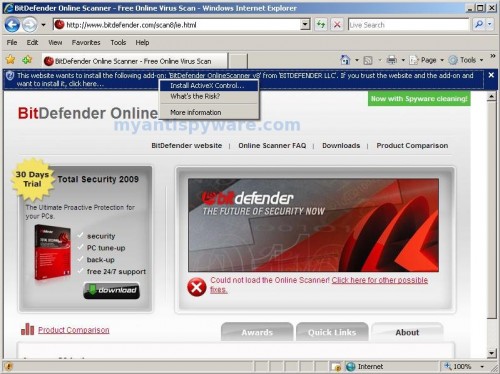This screenshot has height=374, width=500.
Task: Click the Forward navigation arrow
Action: click(30, 25)
